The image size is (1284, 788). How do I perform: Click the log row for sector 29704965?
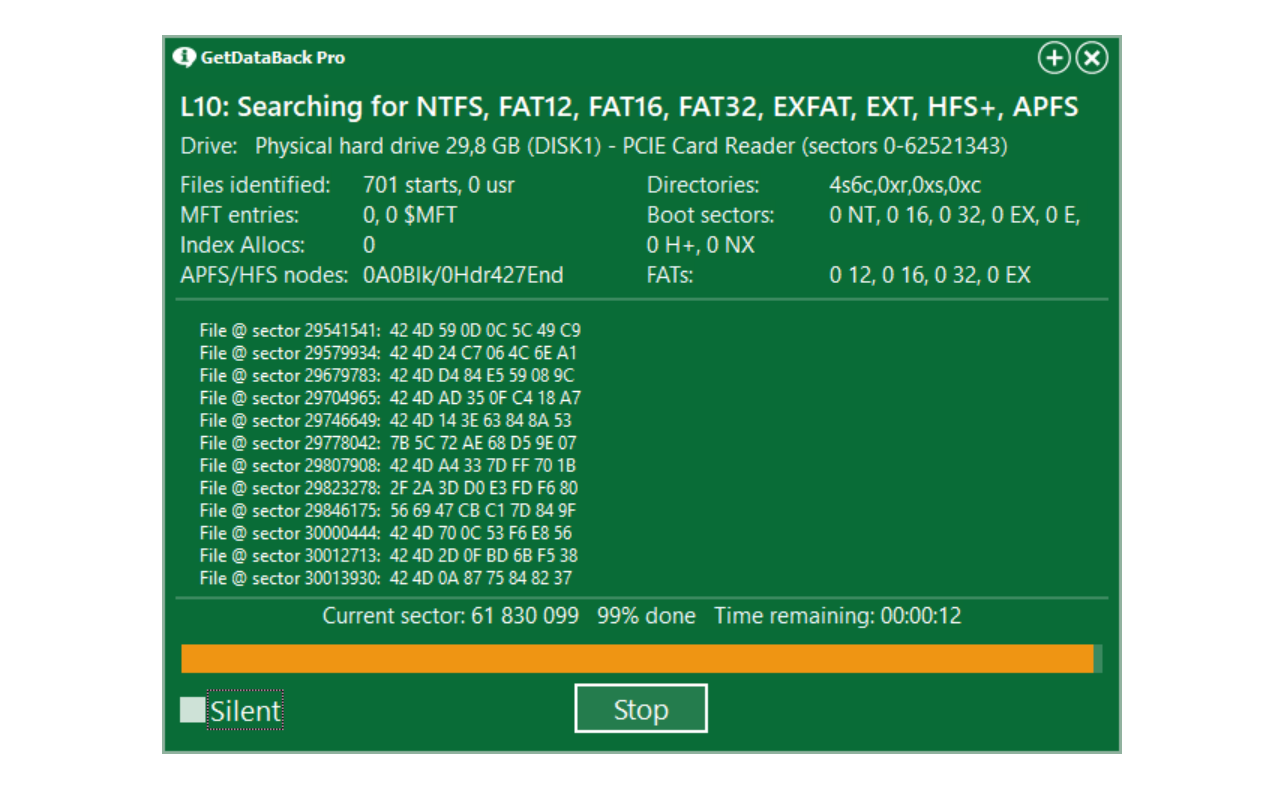click(390, 398)
